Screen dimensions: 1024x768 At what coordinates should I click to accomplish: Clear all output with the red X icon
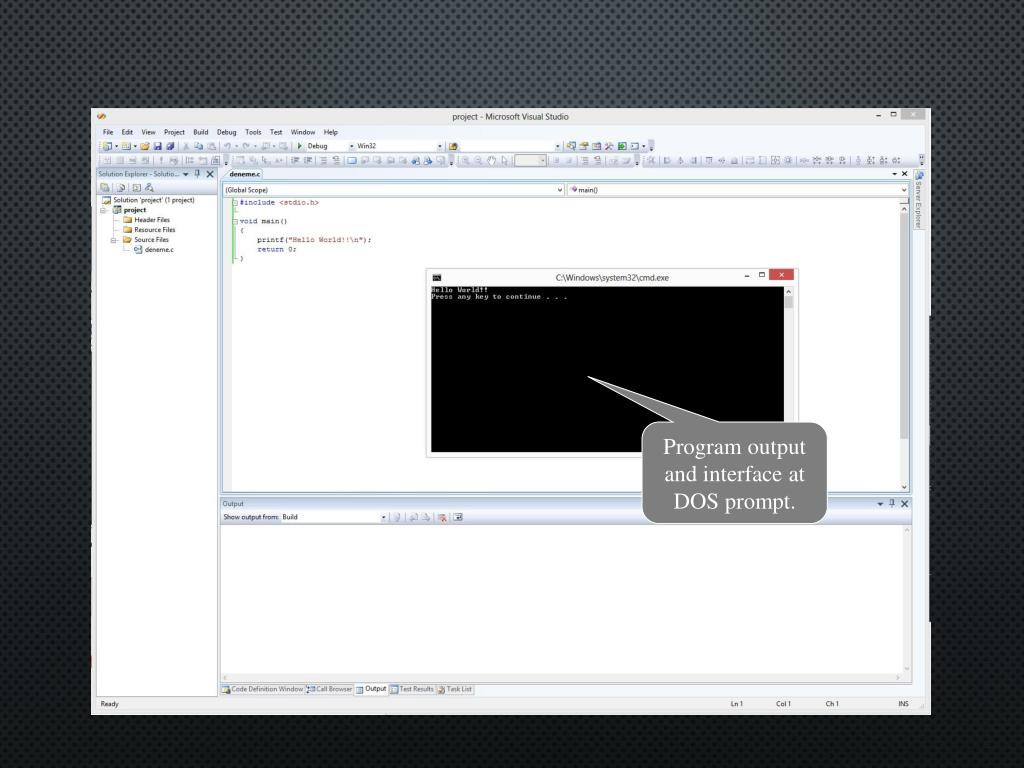pyautogui.click(x=442, y=517)
